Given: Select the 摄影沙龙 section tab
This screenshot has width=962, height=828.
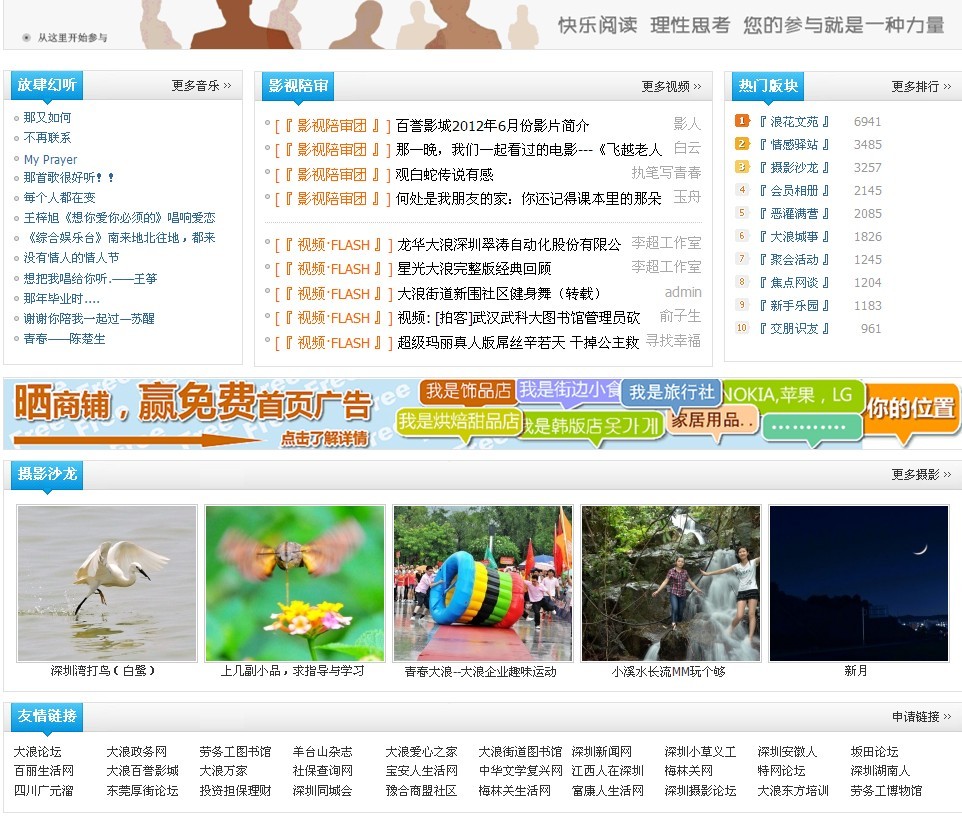Looking at the screenshot, I should [x=47, y=474].
